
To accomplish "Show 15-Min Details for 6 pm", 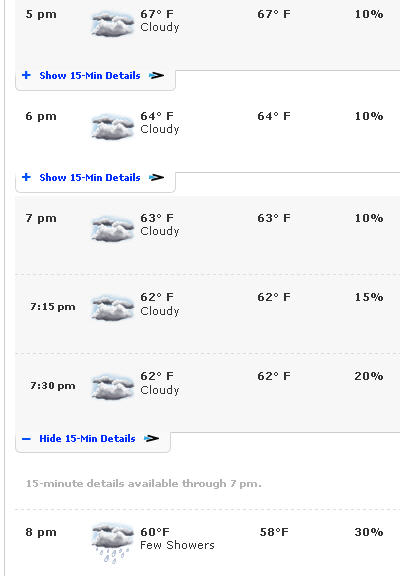I will (x=90, y=177).
